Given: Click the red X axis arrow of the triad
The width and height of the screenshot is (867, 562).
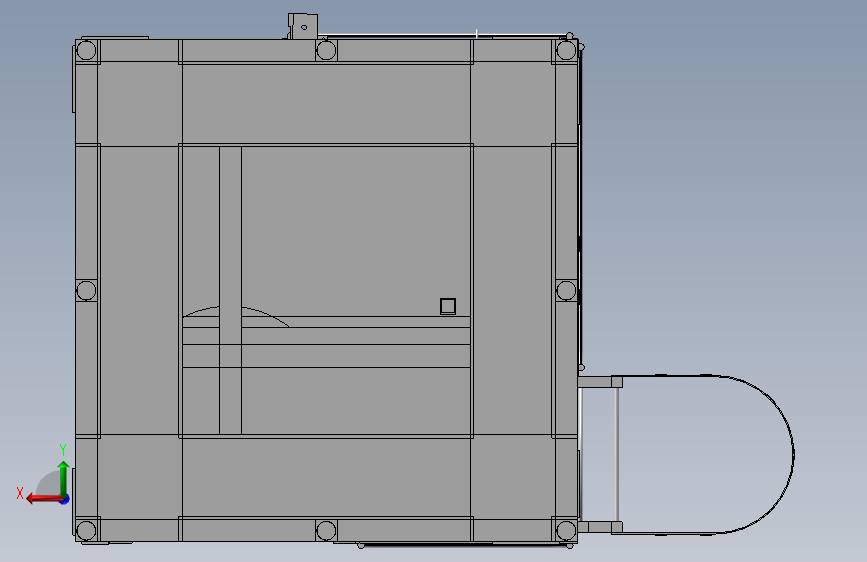Looking at the screenshot, I should tap(43, 499).
